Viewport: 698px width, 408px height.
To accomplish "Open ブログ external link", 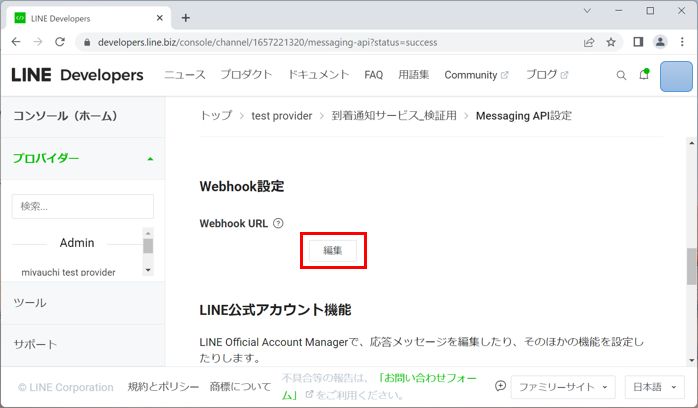I will coord(547,75).
